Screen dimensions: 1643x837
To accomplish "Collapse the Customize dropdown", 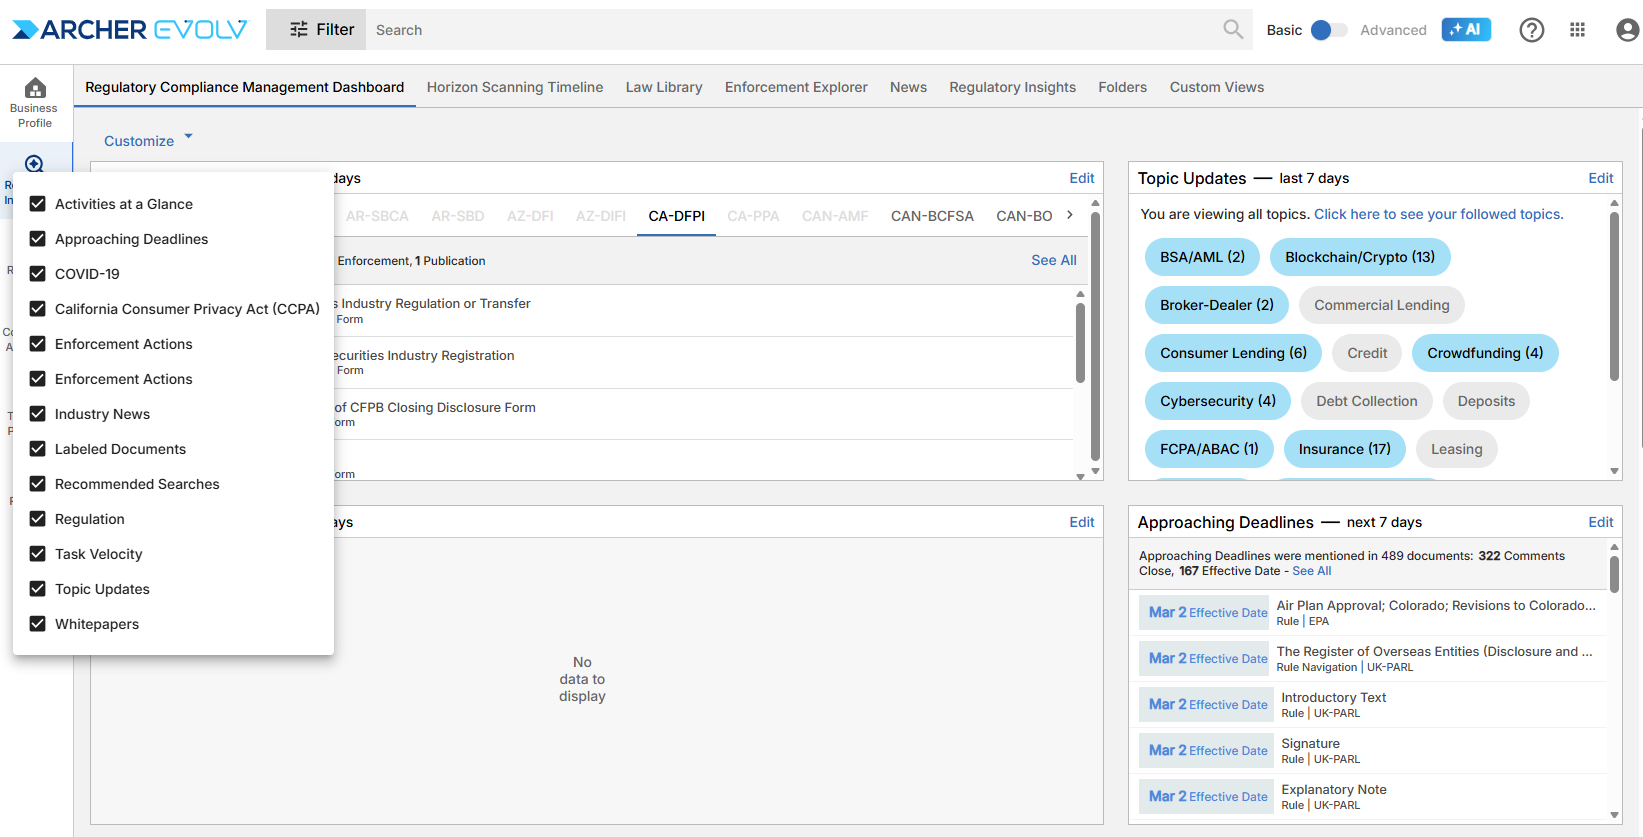I will [147, 141].
